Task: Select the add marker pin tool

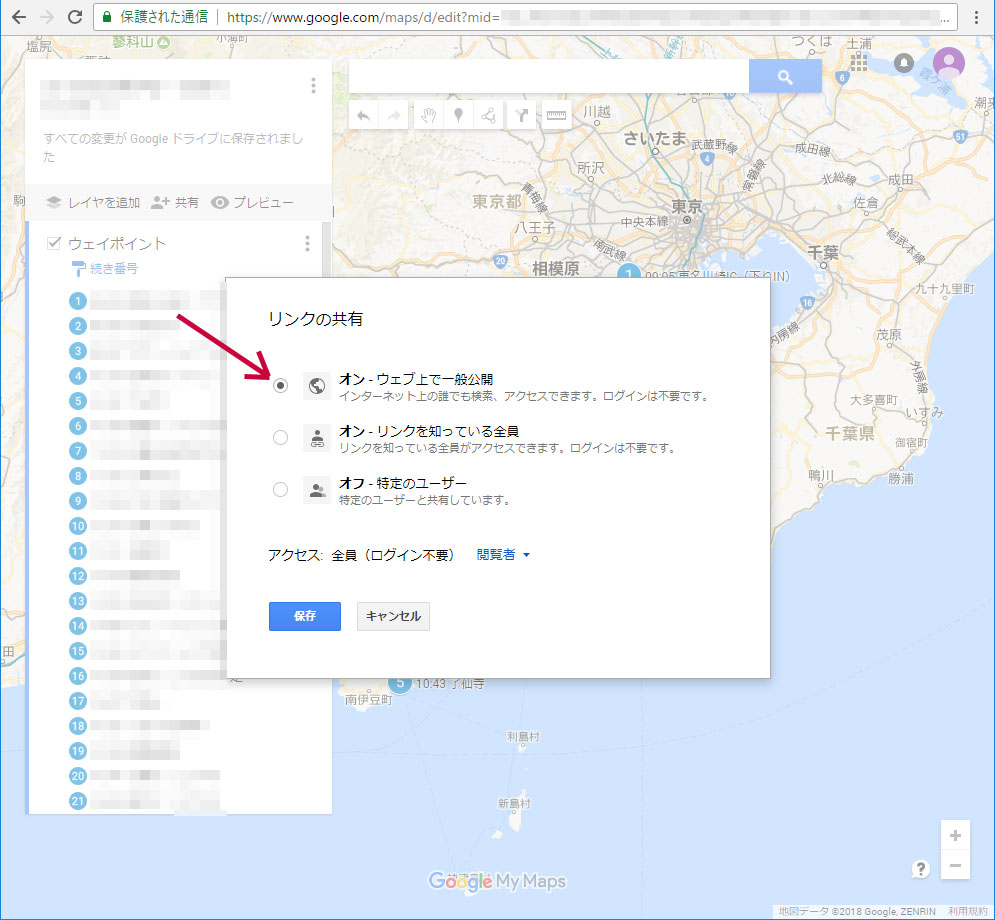Action: tap(458, 115)
